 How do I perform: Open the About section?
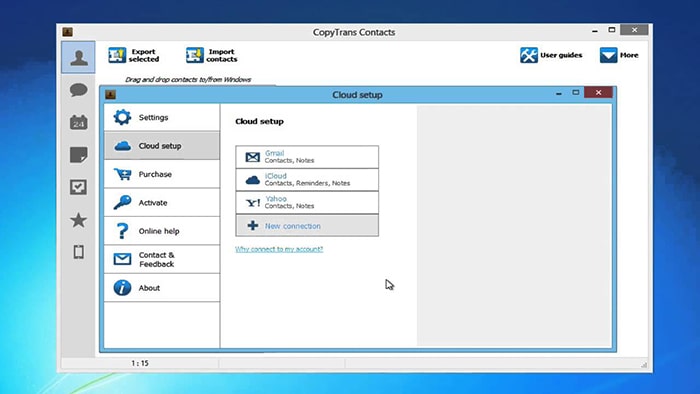coord(162,288)
